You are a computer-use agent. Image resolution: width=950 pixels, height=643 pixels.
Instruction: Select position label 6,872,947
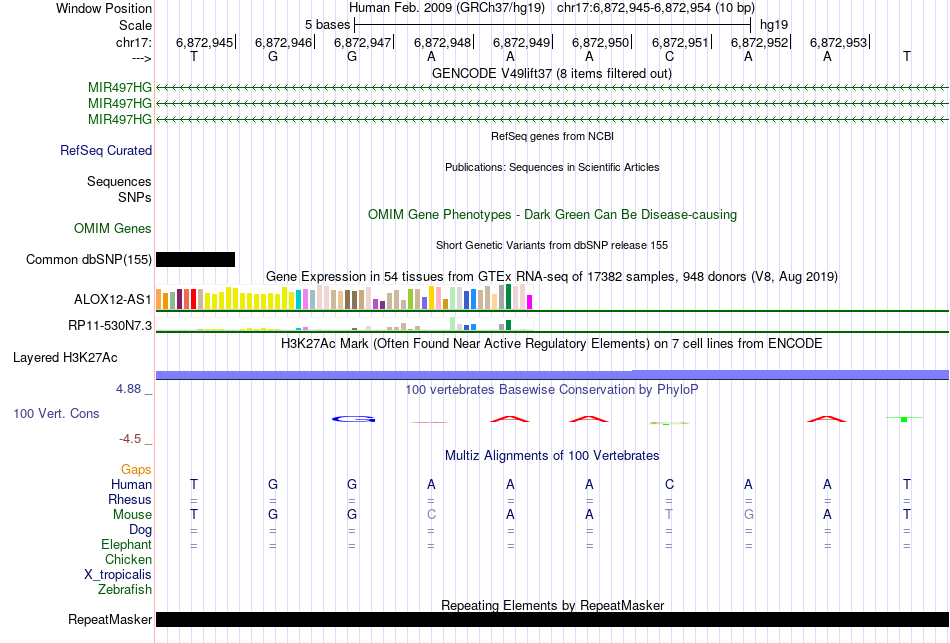[x=362, y=42]
